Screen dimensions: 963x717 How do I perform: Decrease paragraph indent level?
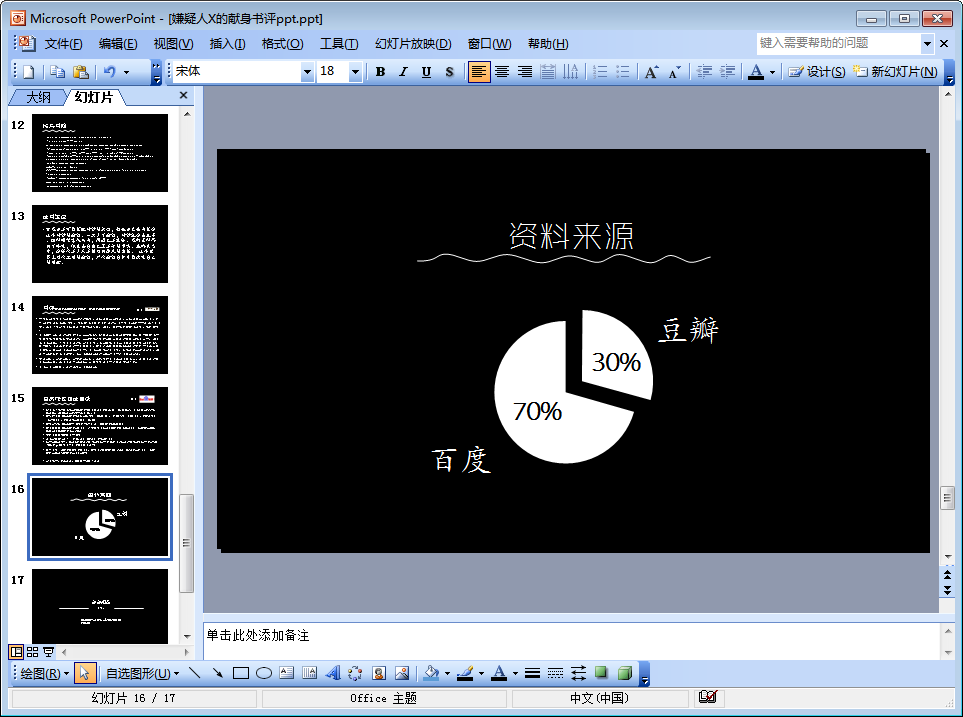click(x=704, y=72)
